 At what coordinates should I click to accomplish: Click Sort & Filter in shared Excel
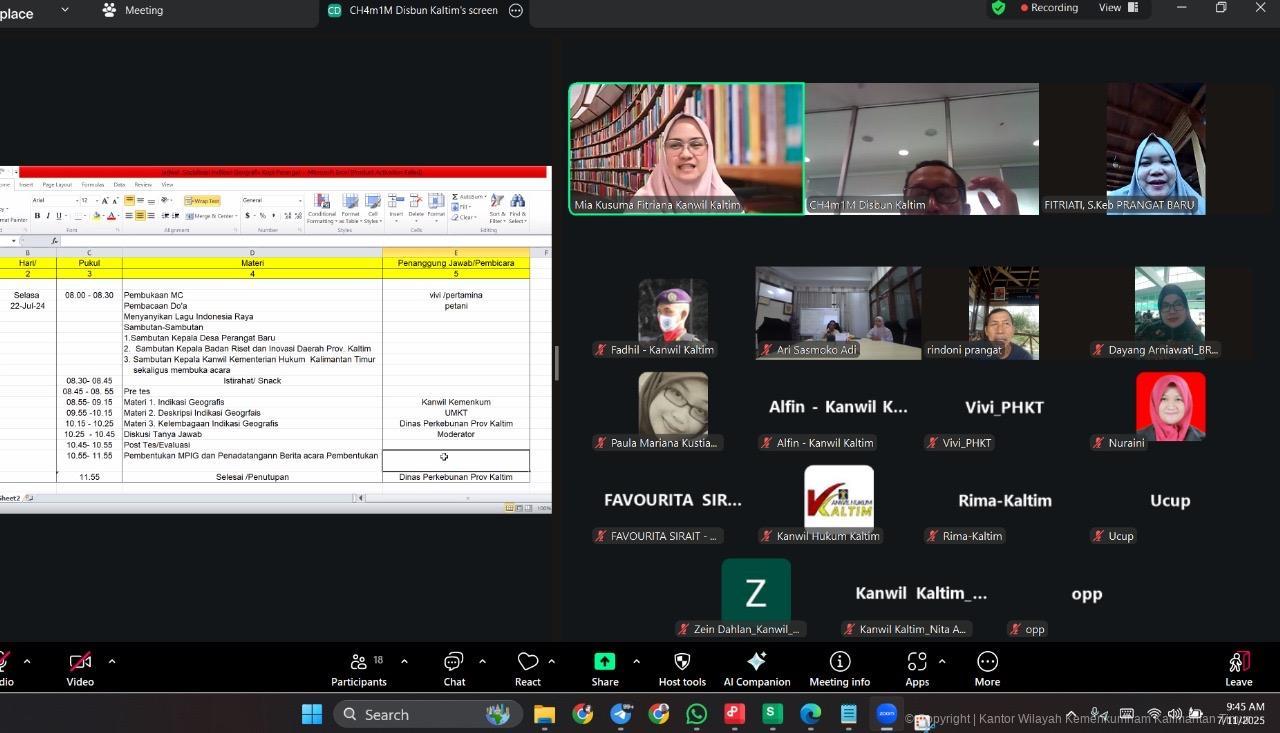(497, 208)
